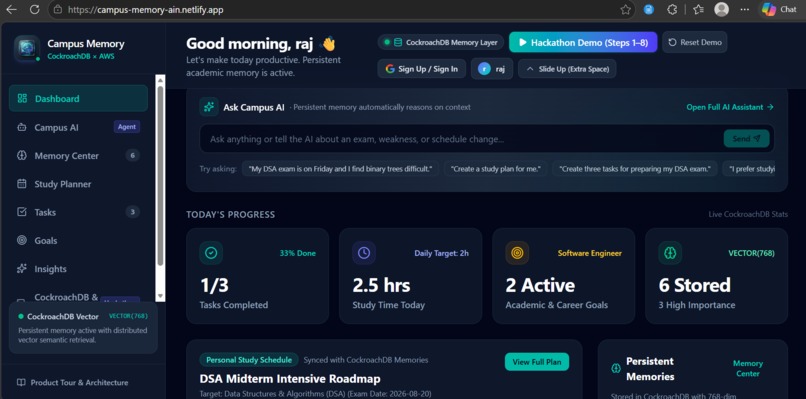The width and height of the screenshot is (806, 399).
Task: Click the address bar URL field
Action: click(334, 9)
